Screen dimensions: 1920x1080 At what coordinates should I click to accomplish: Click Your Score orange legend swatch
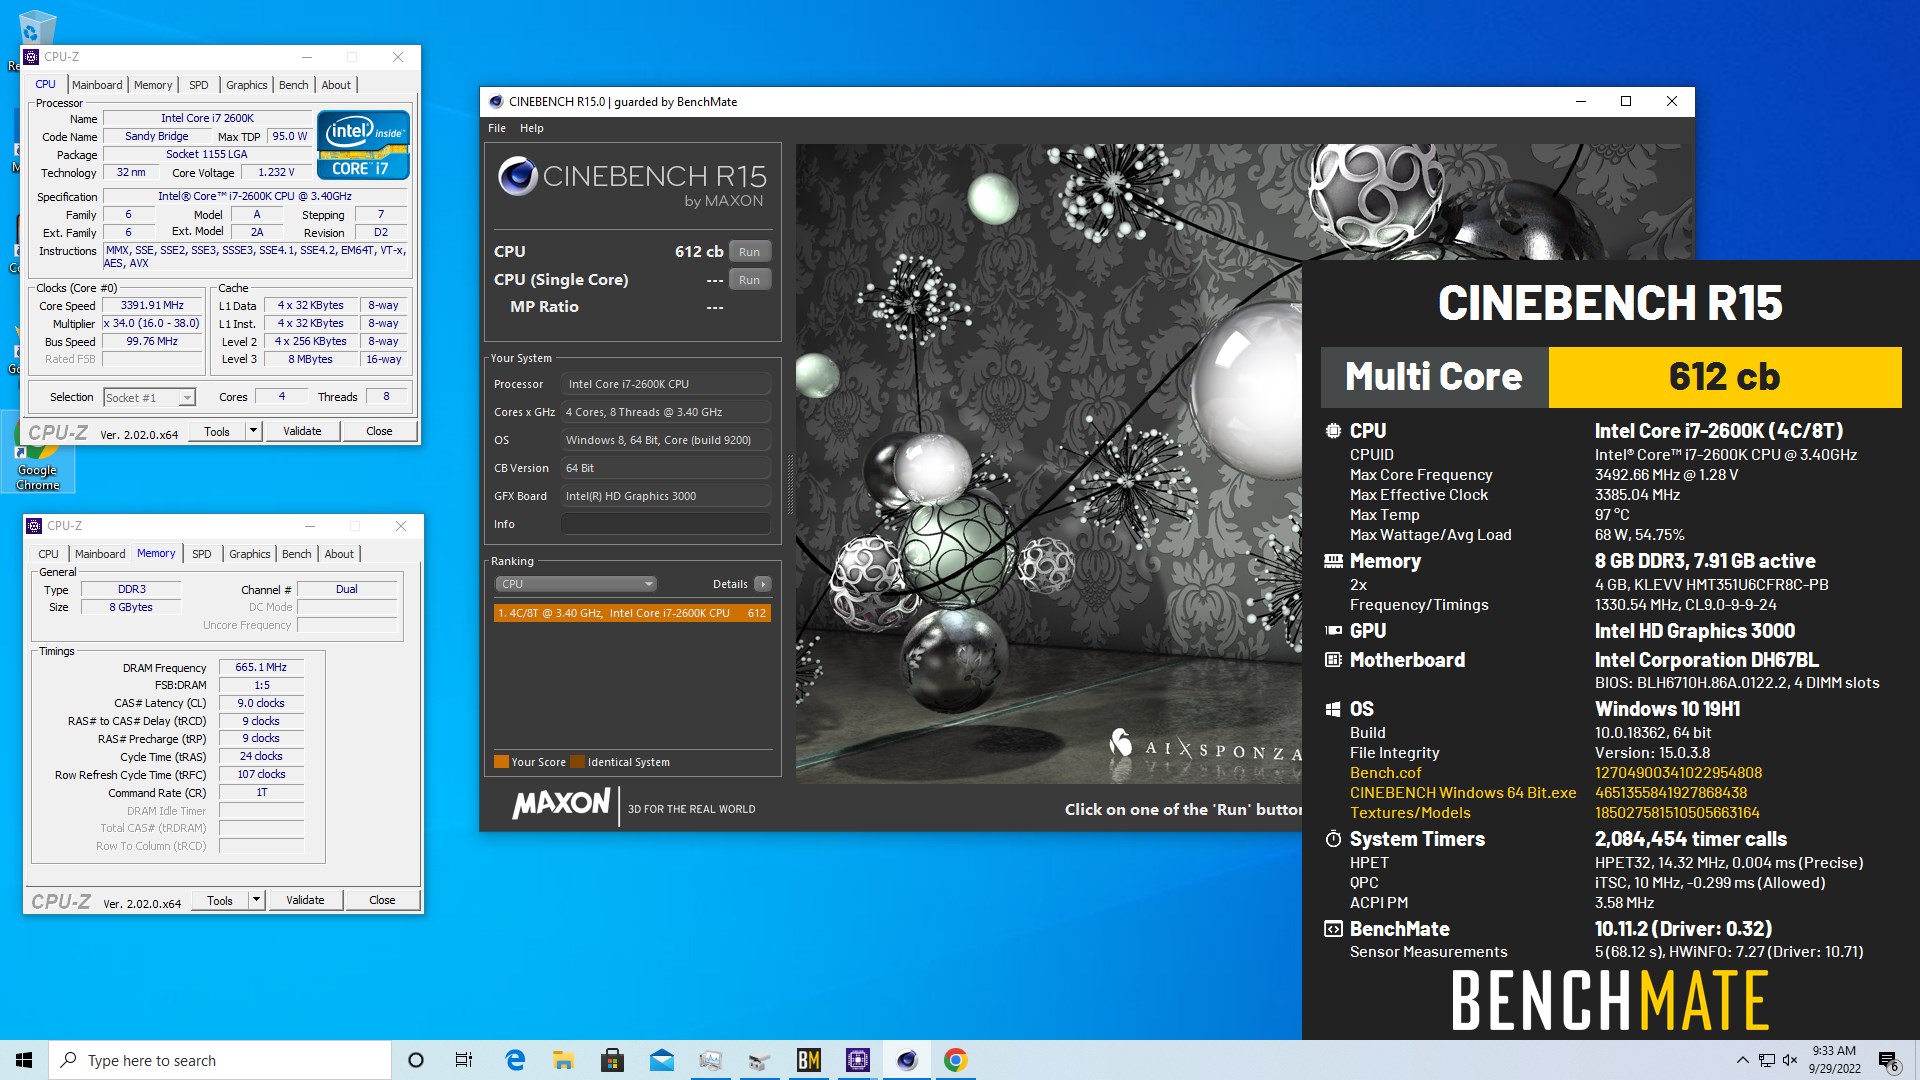(501, 762)
